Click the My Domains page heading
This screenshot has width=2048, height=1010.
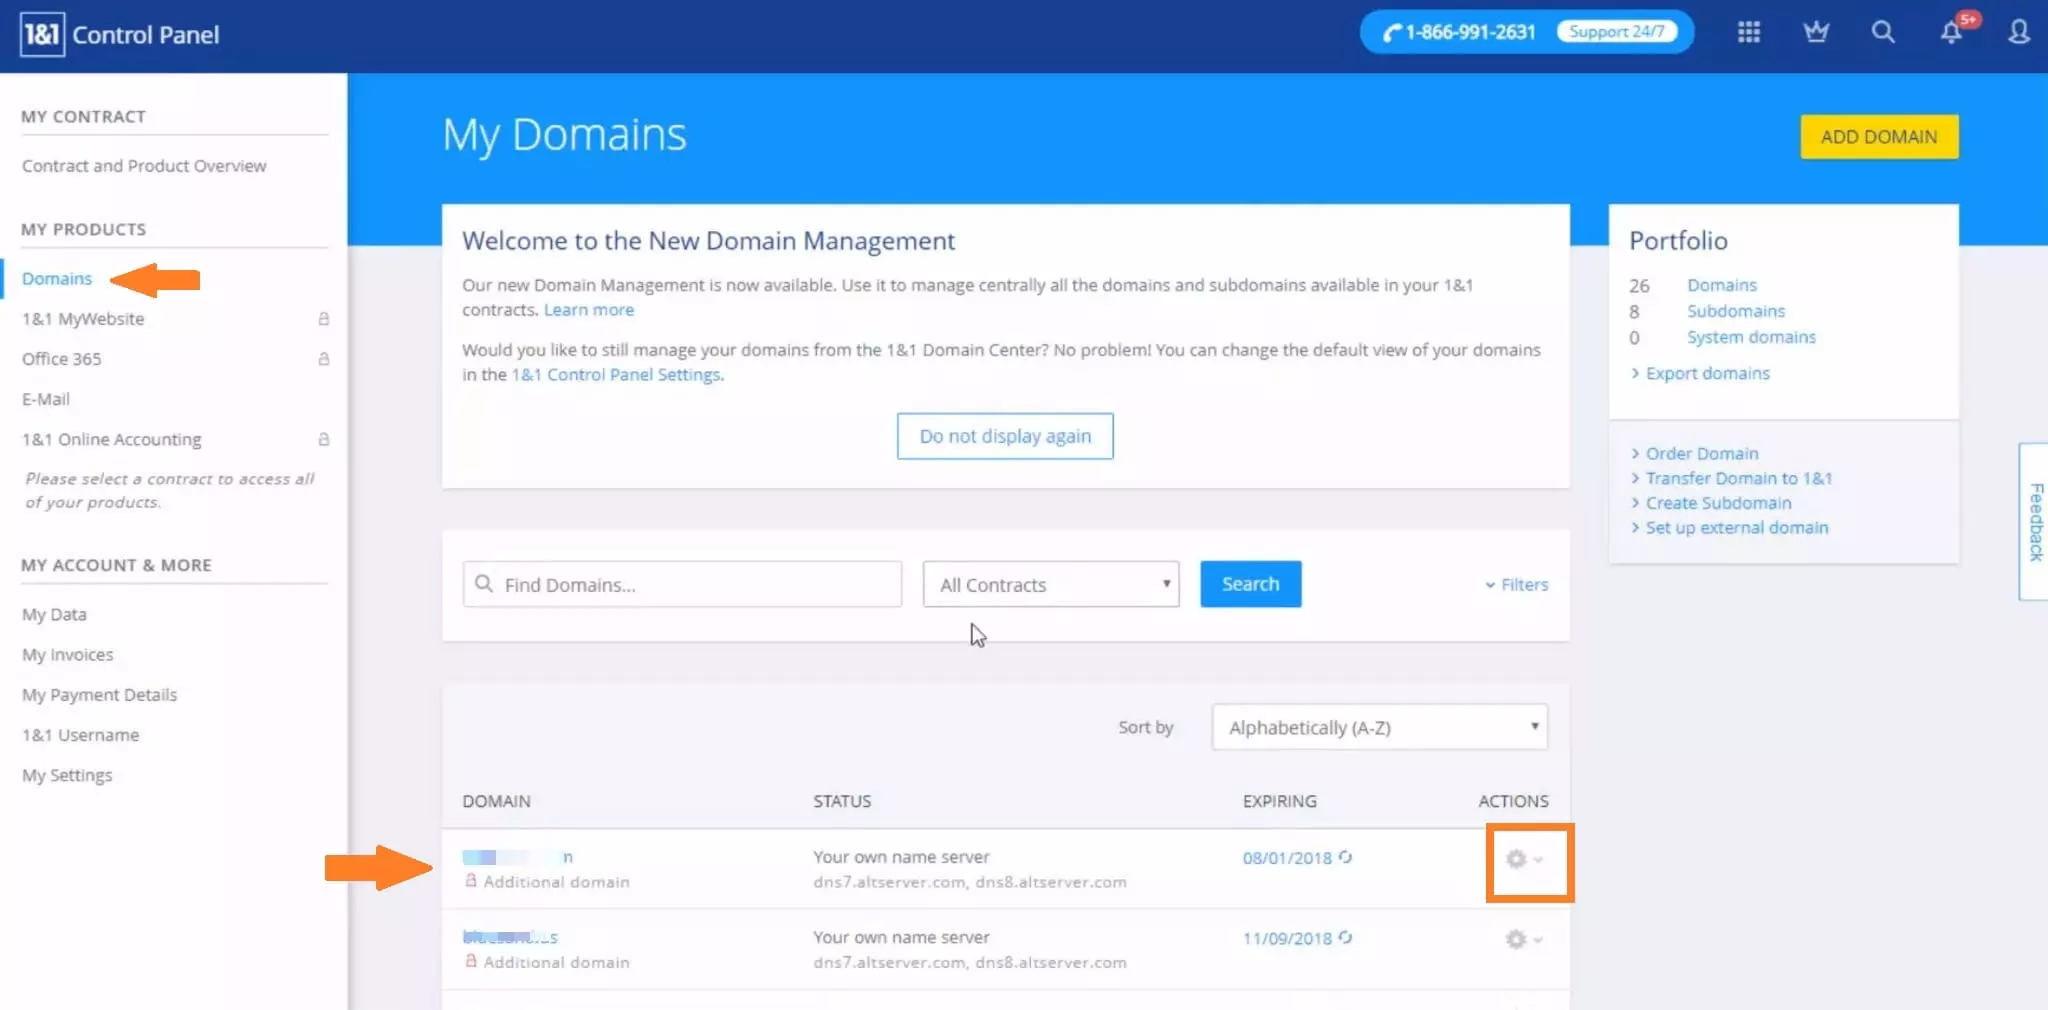[564, 135]
